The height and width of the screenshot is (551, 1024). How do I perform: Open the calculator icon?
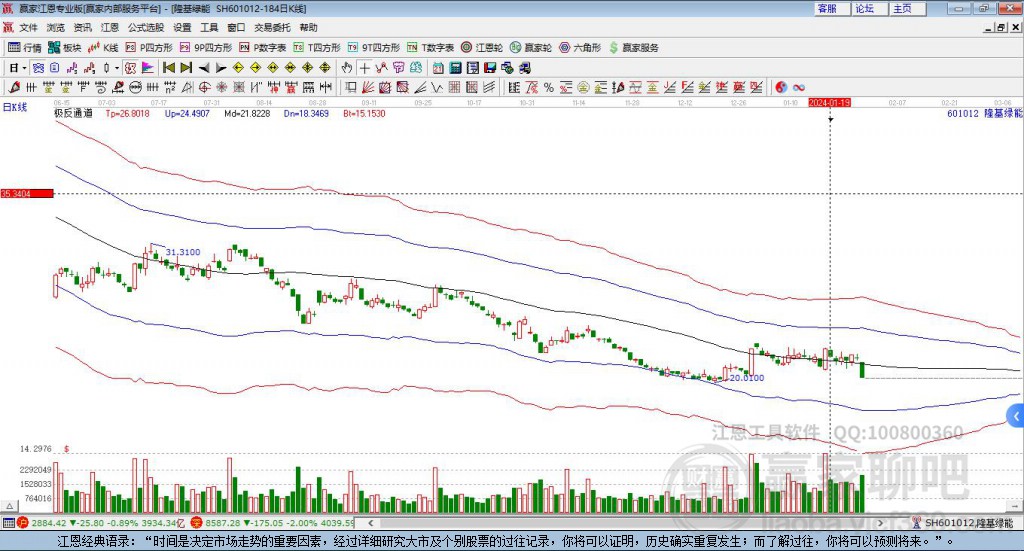(455, 68)
